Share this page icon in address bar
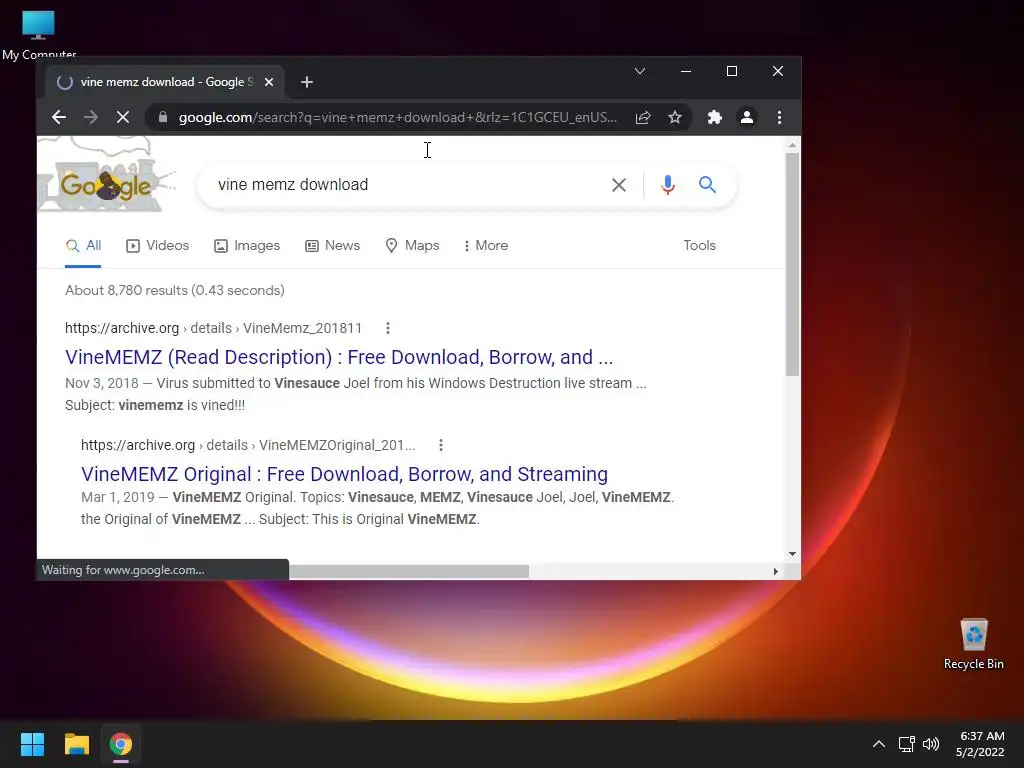This screenshot has width=1024, height=768. pos(643,118)
